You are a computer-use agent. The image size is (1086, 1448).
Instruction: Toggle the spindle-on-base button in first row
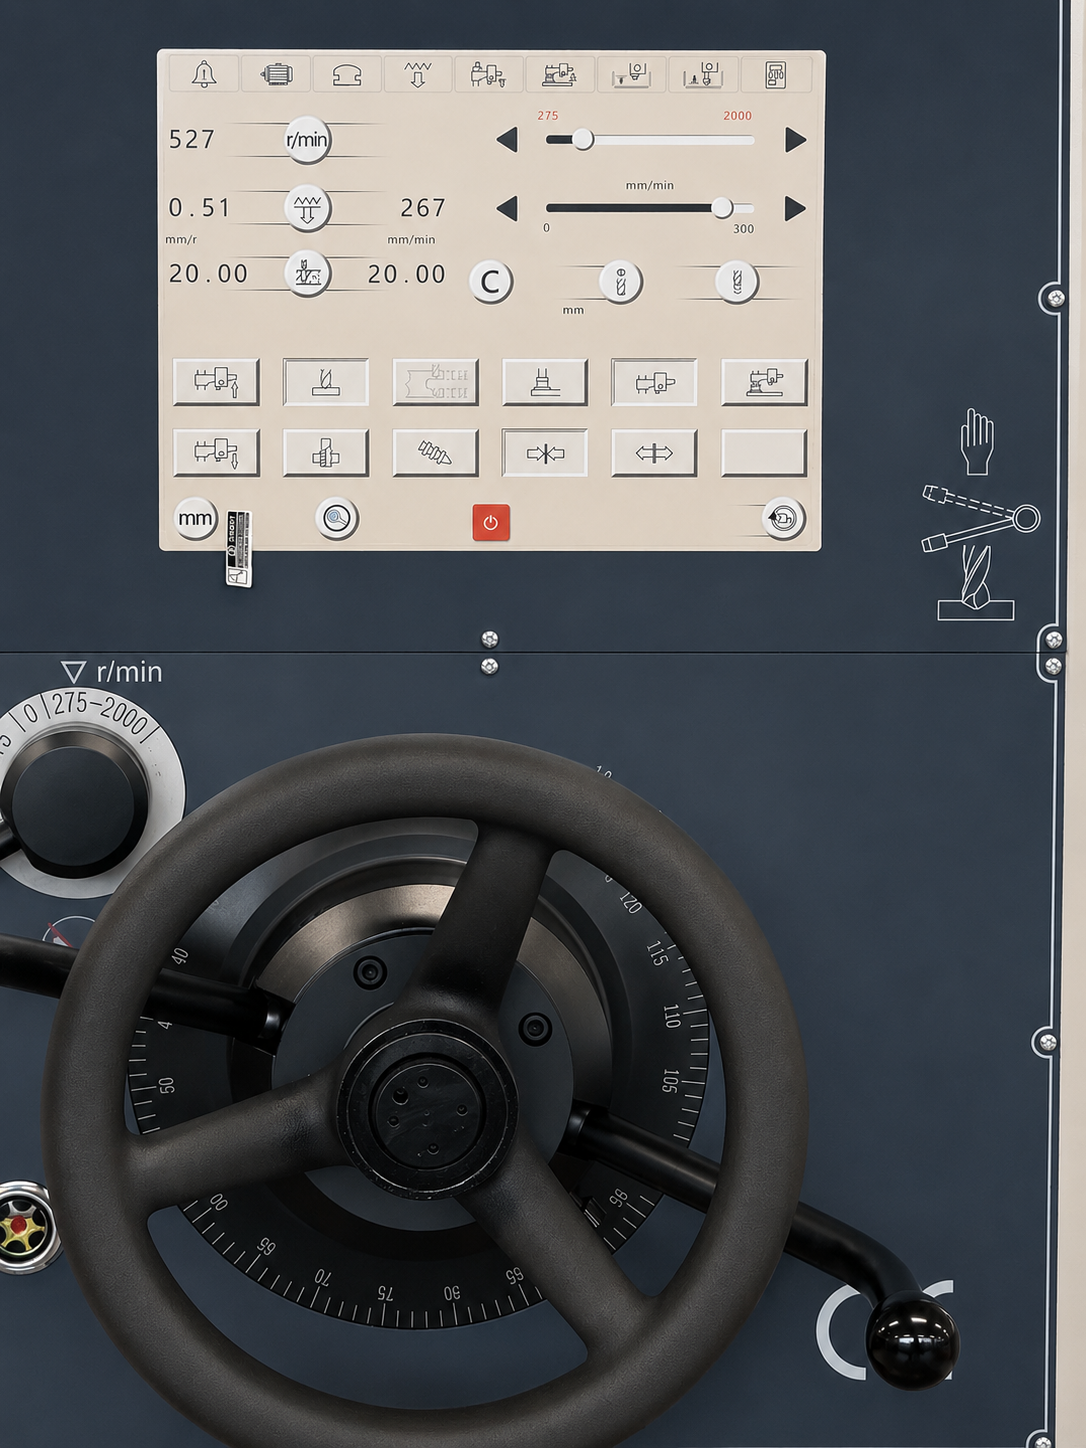[545, 382]
